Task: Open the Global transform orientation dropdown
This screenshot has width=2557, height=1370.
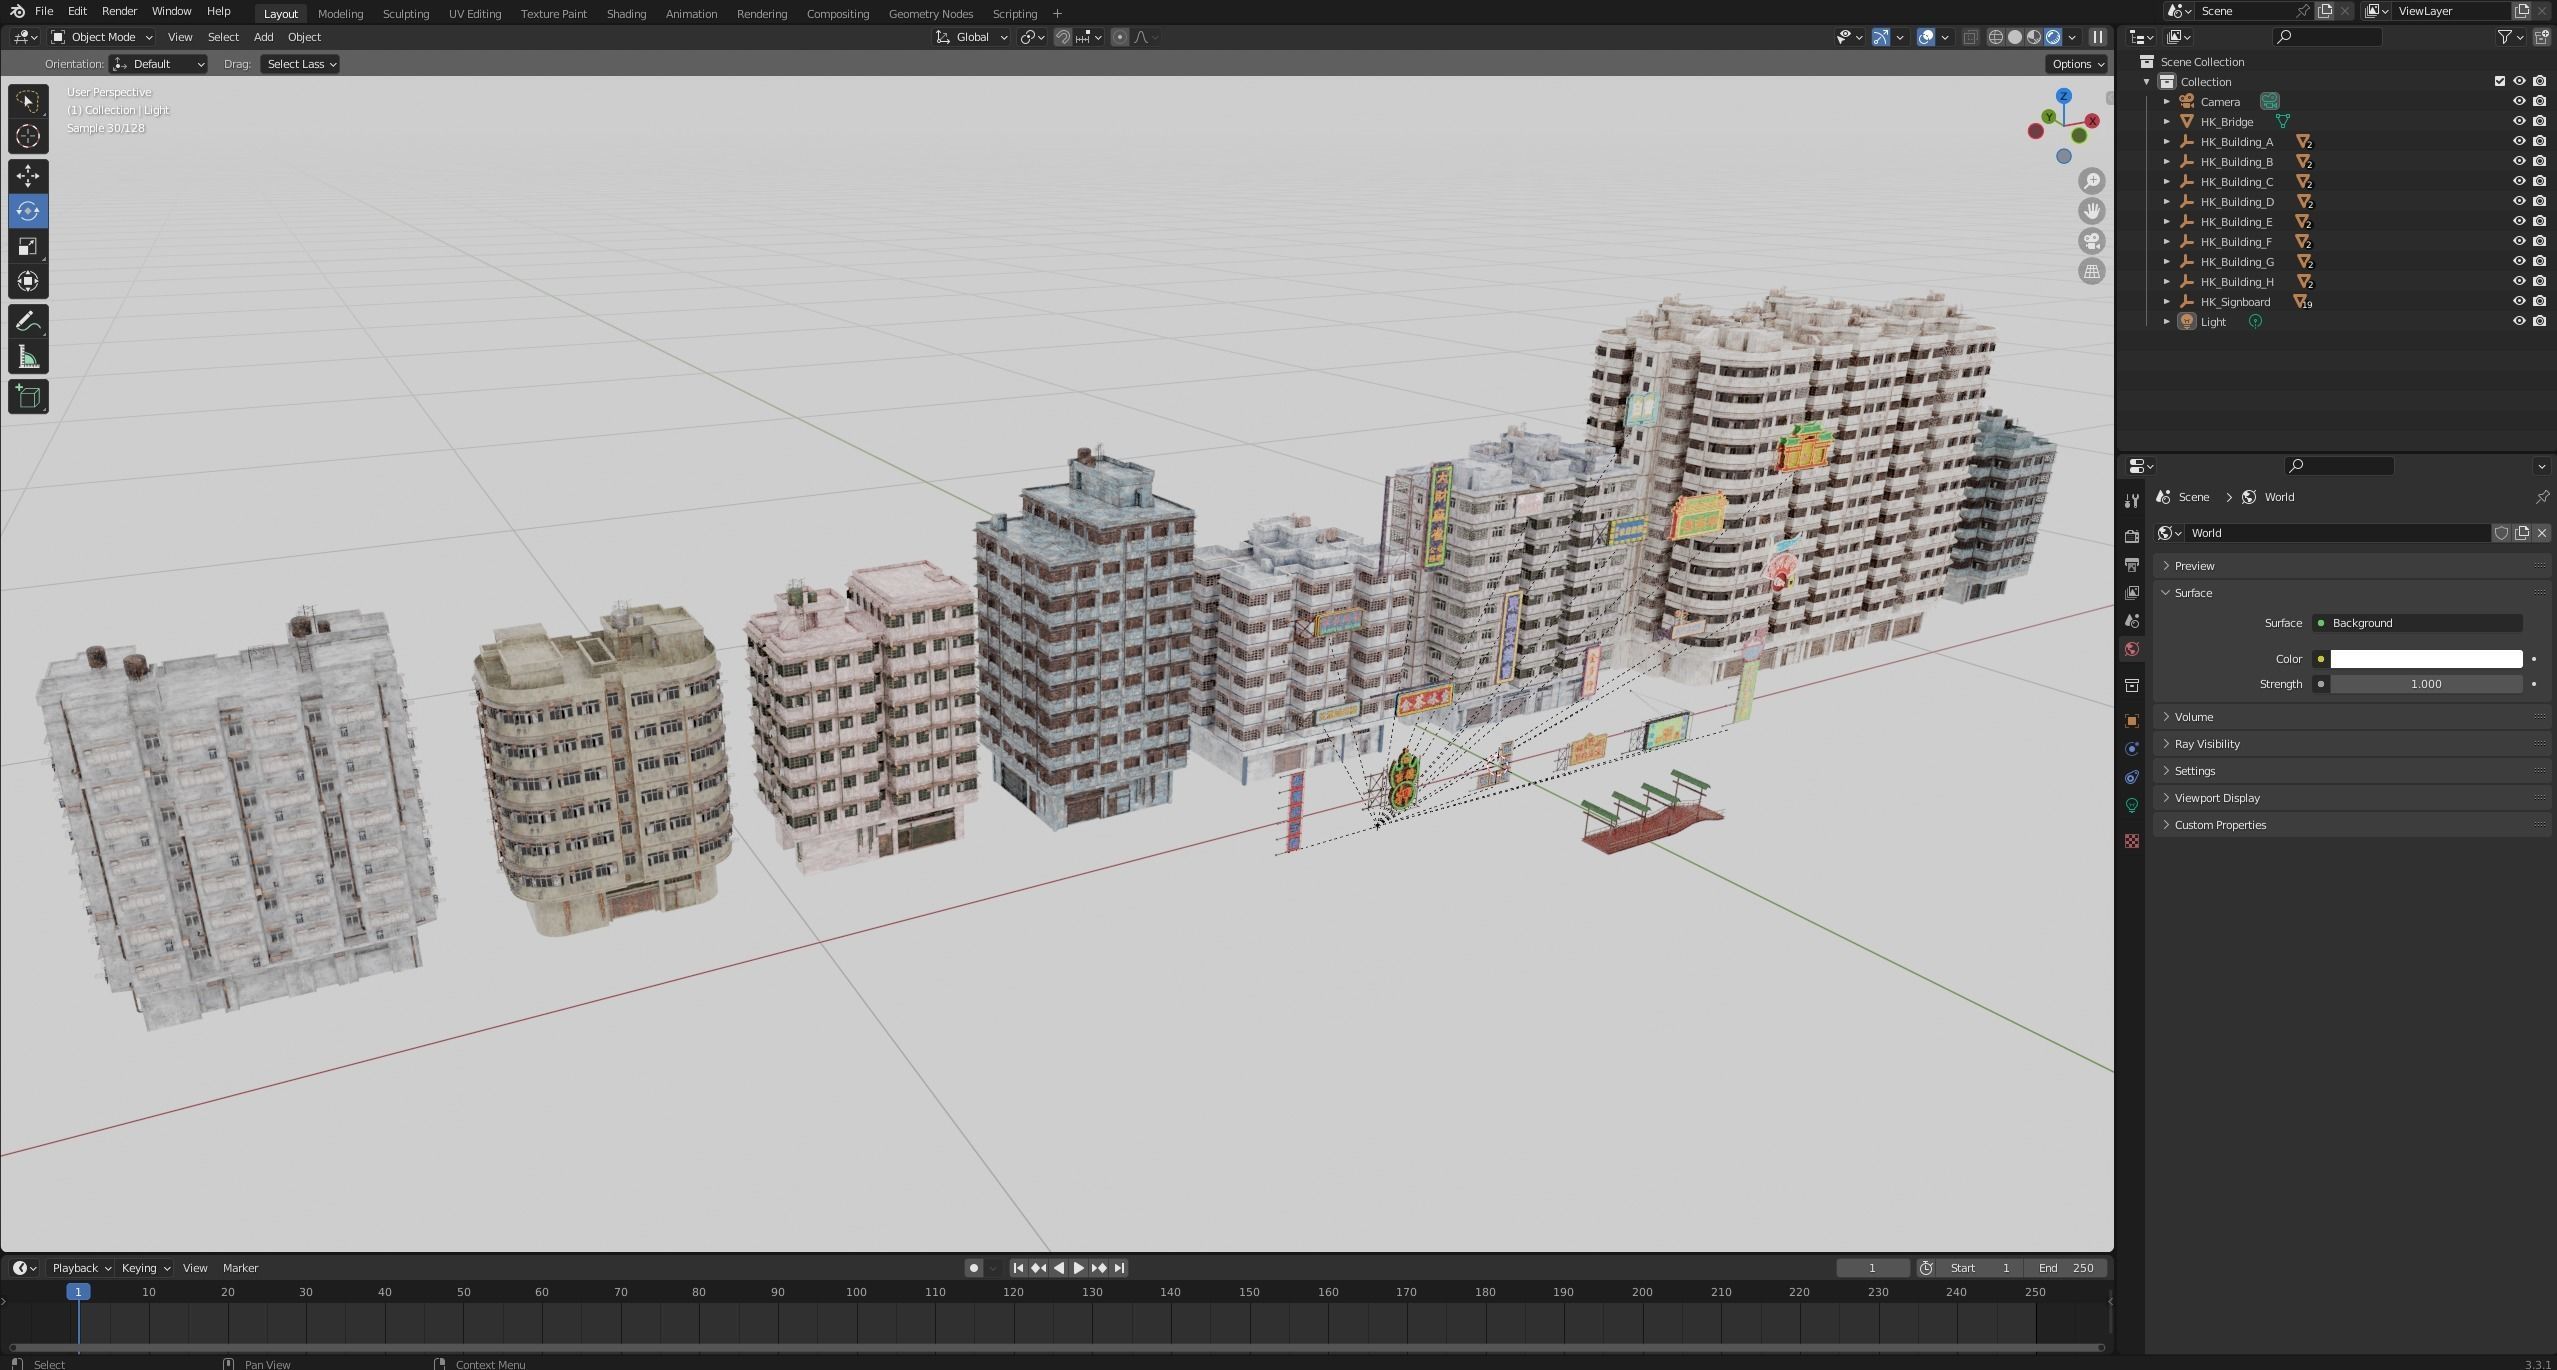Action: coord(972,37)
